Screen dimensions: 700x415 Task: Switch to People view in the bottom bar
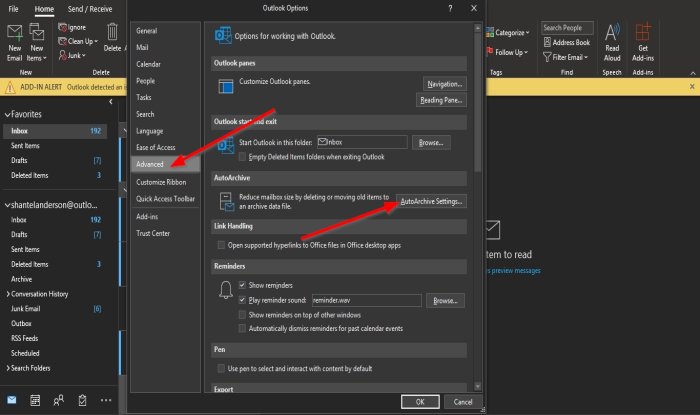(x=58, y=400)
